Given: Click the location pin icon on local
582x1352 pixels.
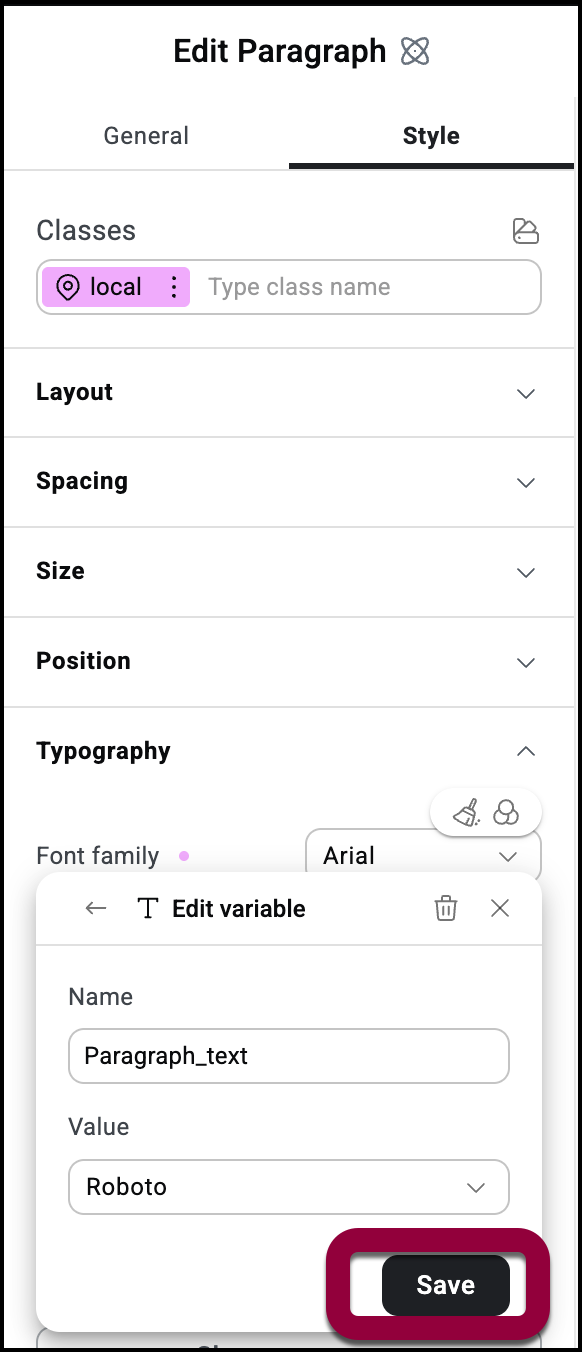Looking at the screenshot, I should 67,288.
